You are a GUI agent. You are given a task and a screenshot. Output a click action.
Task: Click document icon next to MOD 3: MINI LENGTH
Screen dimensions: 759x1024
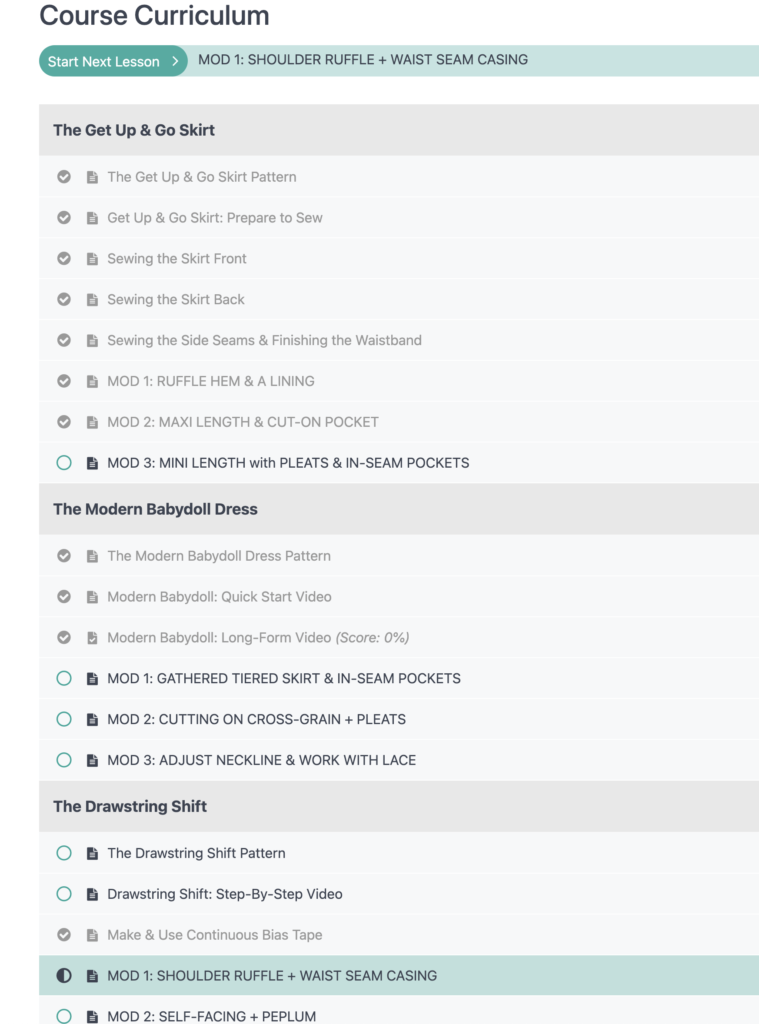click(92, 463)
